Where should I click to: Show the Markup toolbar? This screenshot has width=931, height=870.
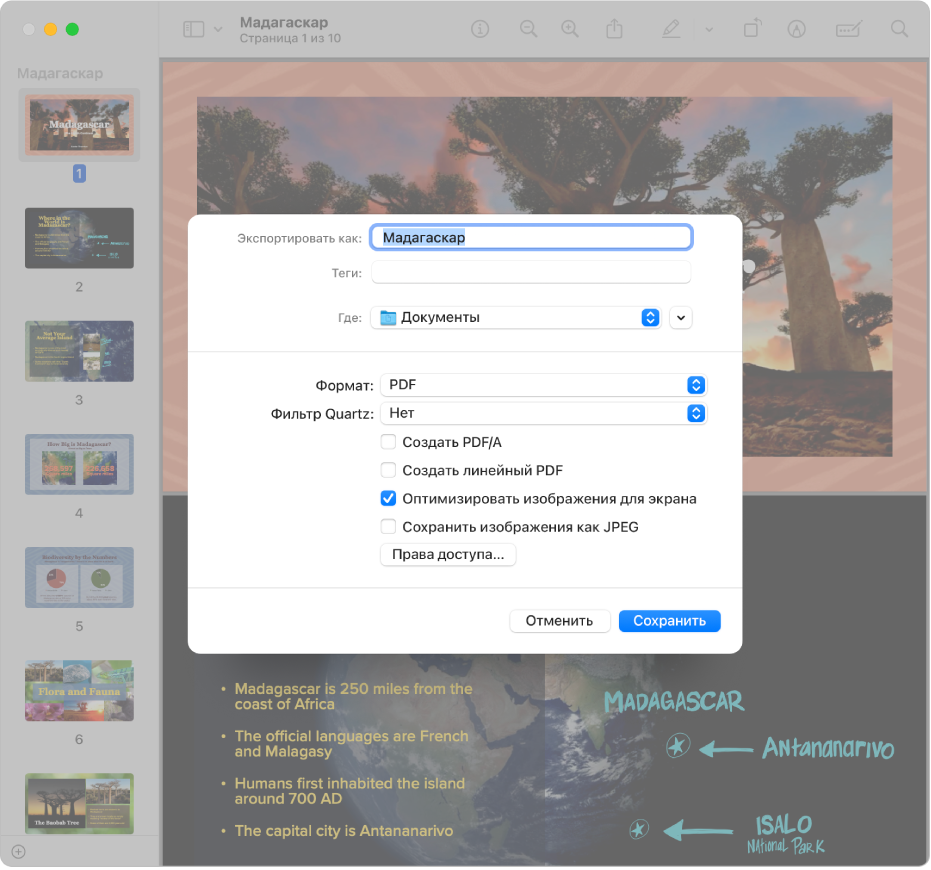coord(796,29)
